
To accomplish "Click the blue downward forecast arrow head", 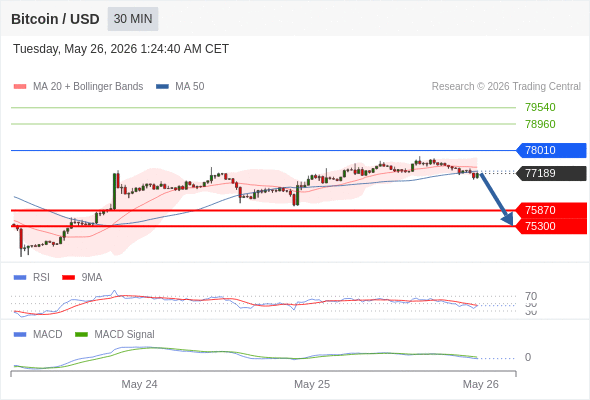I will pos(508,219).
